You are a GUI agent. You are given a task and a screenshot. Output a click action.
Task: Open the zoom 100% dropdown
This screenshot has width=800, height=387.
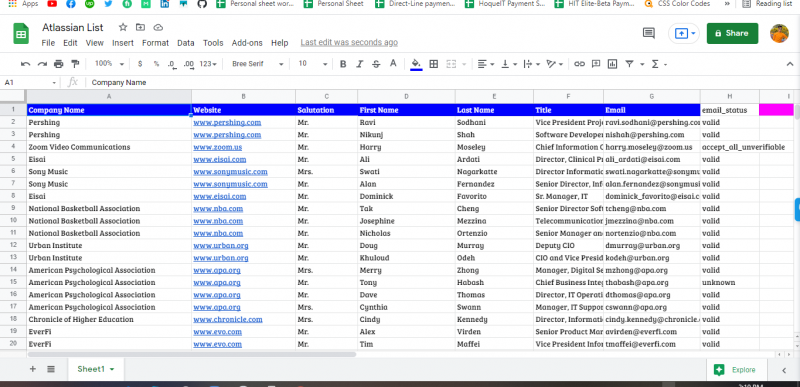[x=109, y=64]
